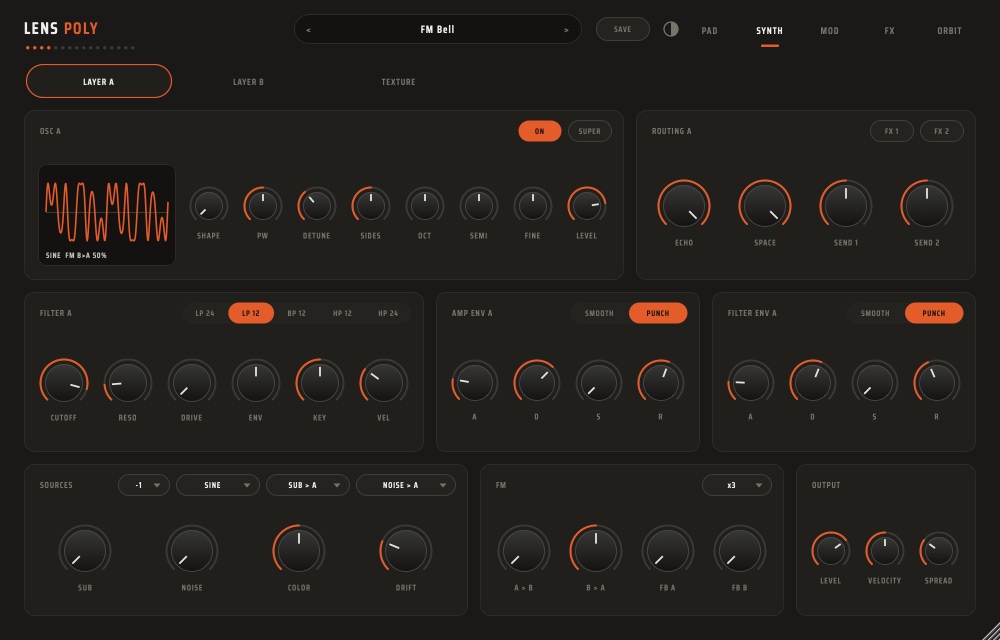Switch to the PAD tab

[x=709, y=31]
